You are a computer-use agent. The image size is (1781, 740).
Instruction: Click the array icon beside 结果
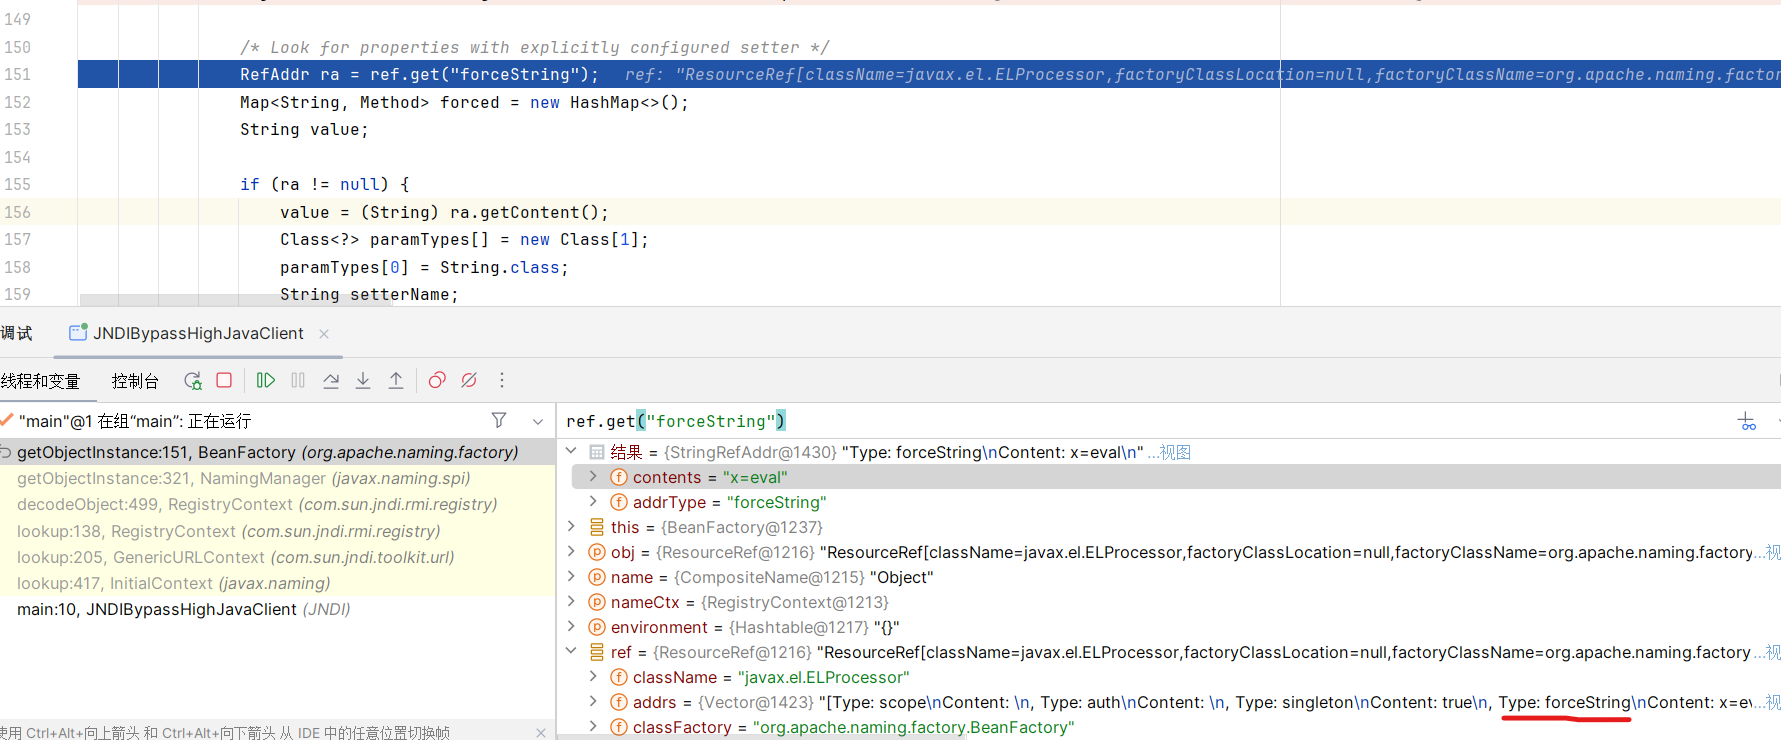(597, 452)
